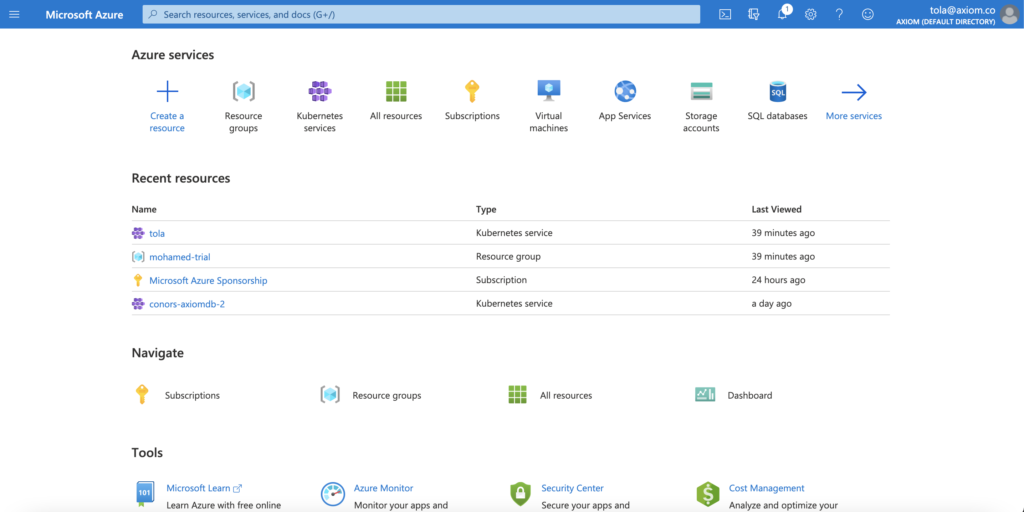Navigate to Resource groups under Navigate
This screenshot has height=512, width=1024.
point(387,395)
